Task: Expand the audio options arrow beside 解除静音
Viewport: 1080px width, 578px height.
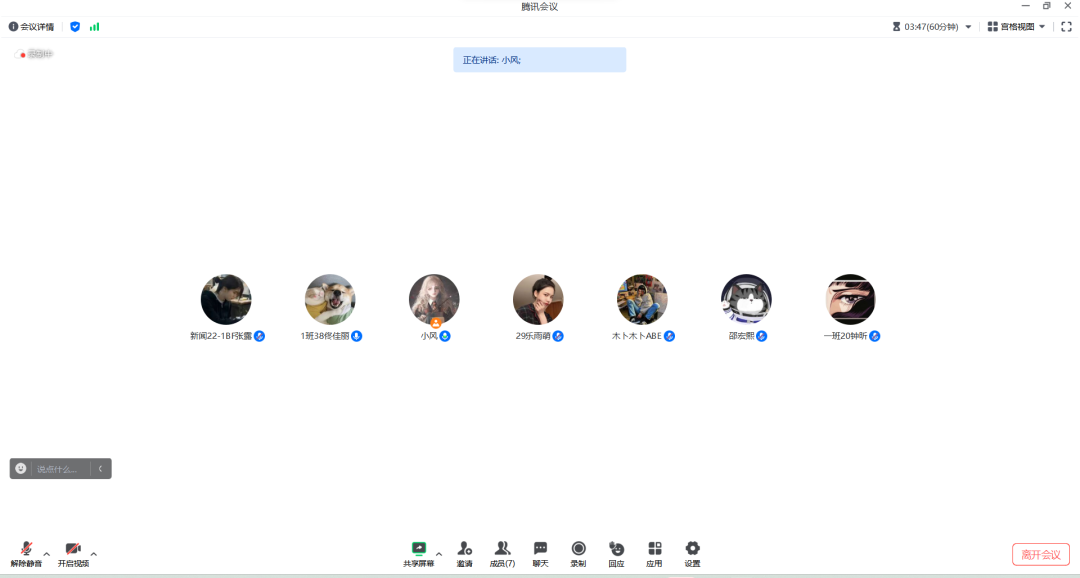Action: [47, 553]
